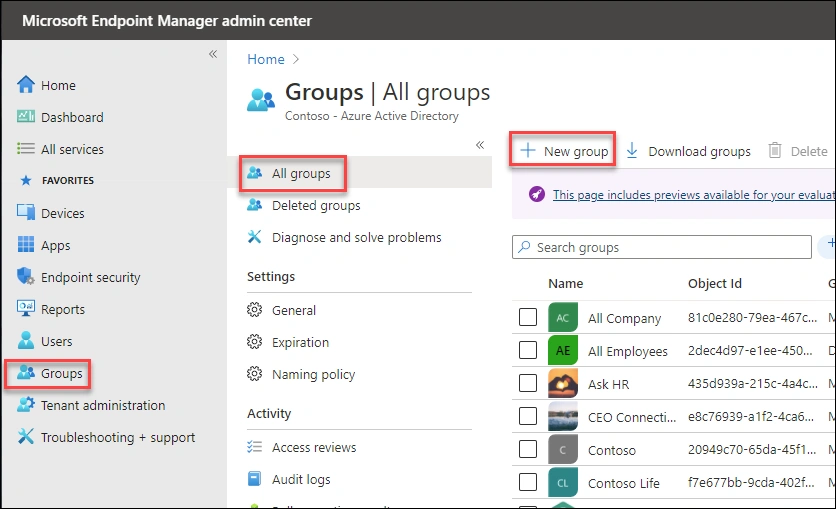The width and height of the screenshot is (836, 509).
Task: Tick the CEO Connection group checkbox
Action: pyautogui.click(x=528, y=416)
